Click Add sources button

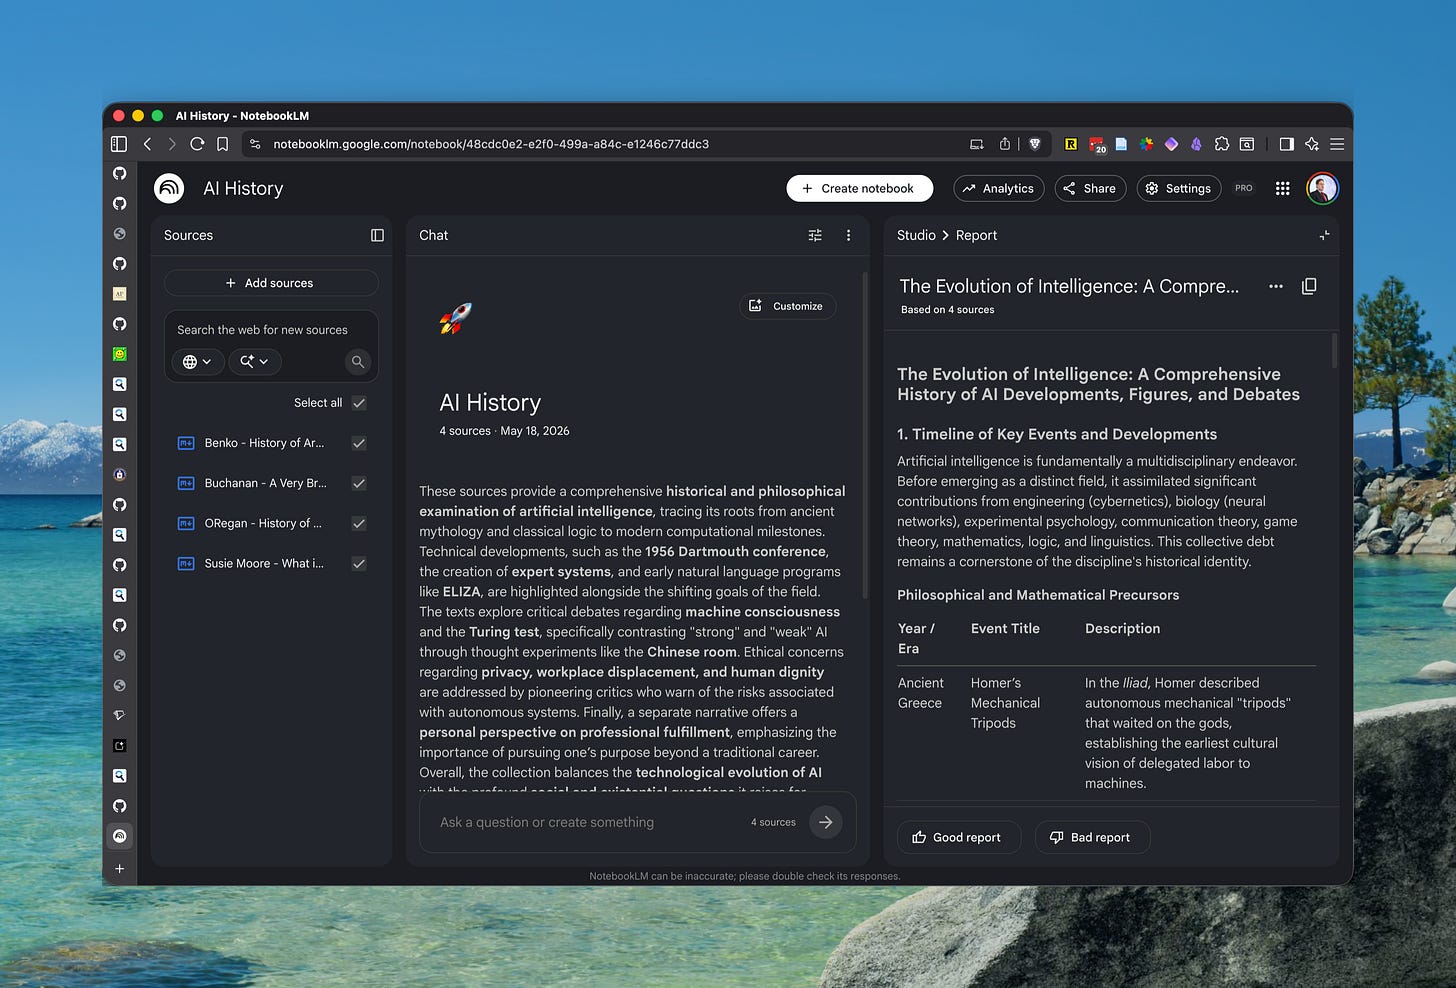click(x=271, y=283)
